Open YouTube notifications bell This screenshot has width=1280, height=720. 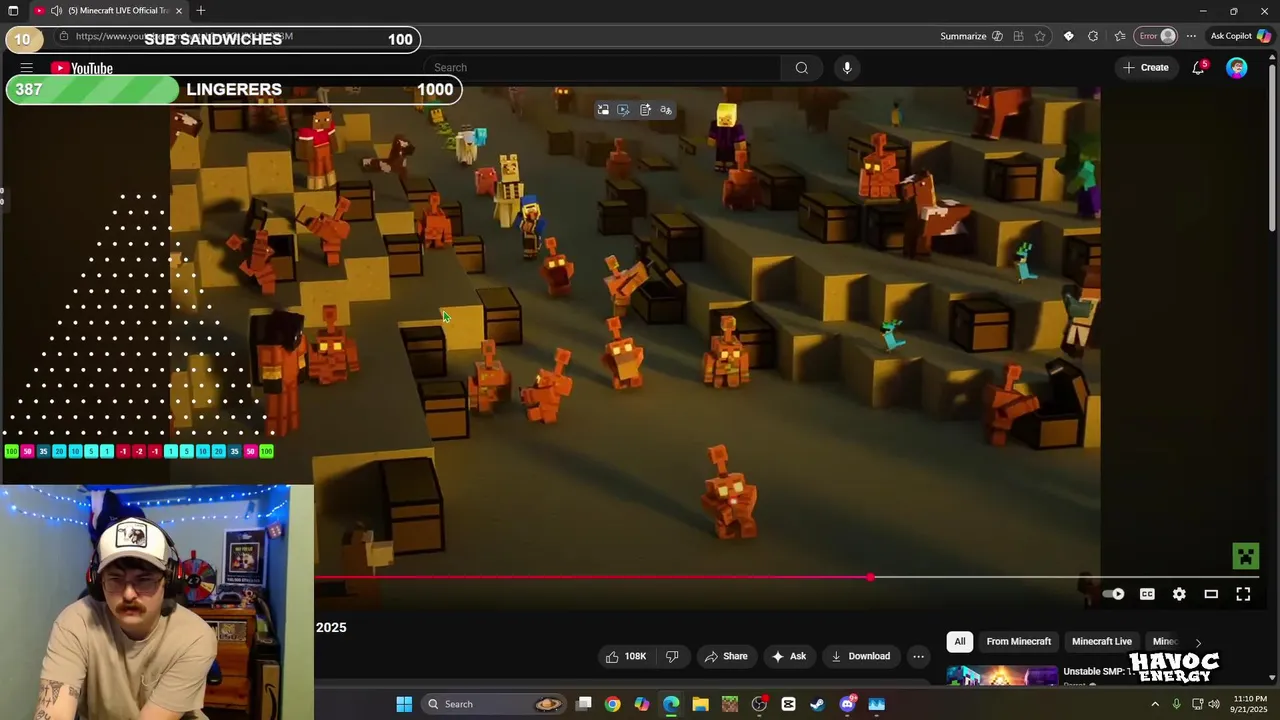pos(1198,68)
